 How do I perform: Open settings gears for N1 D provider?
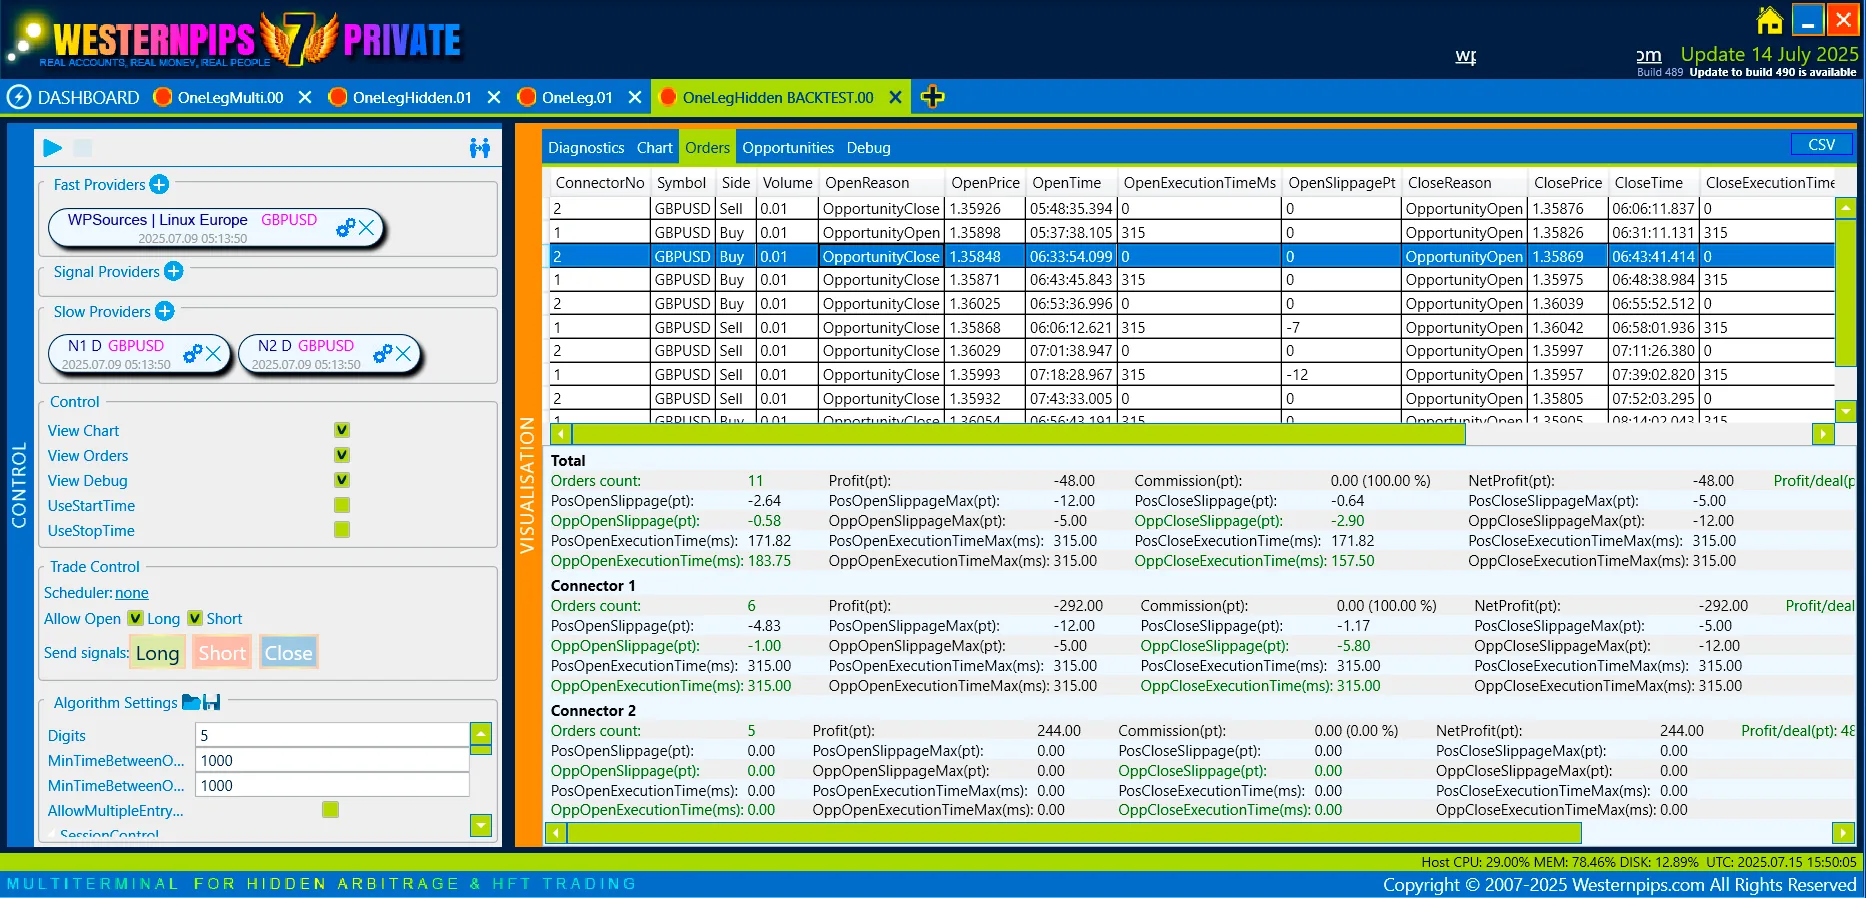(192, 353)
